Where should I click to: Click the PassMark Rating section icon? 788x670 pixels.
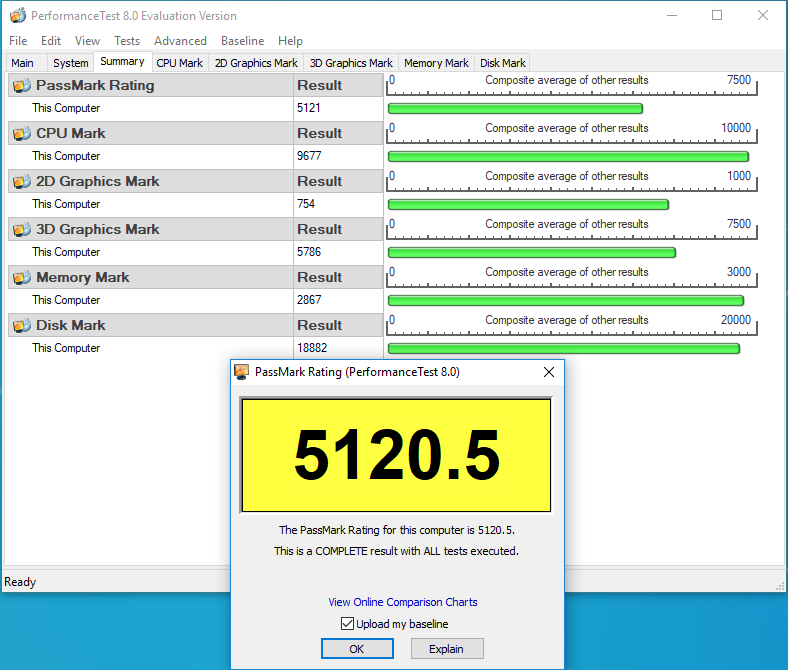(22, 85)
